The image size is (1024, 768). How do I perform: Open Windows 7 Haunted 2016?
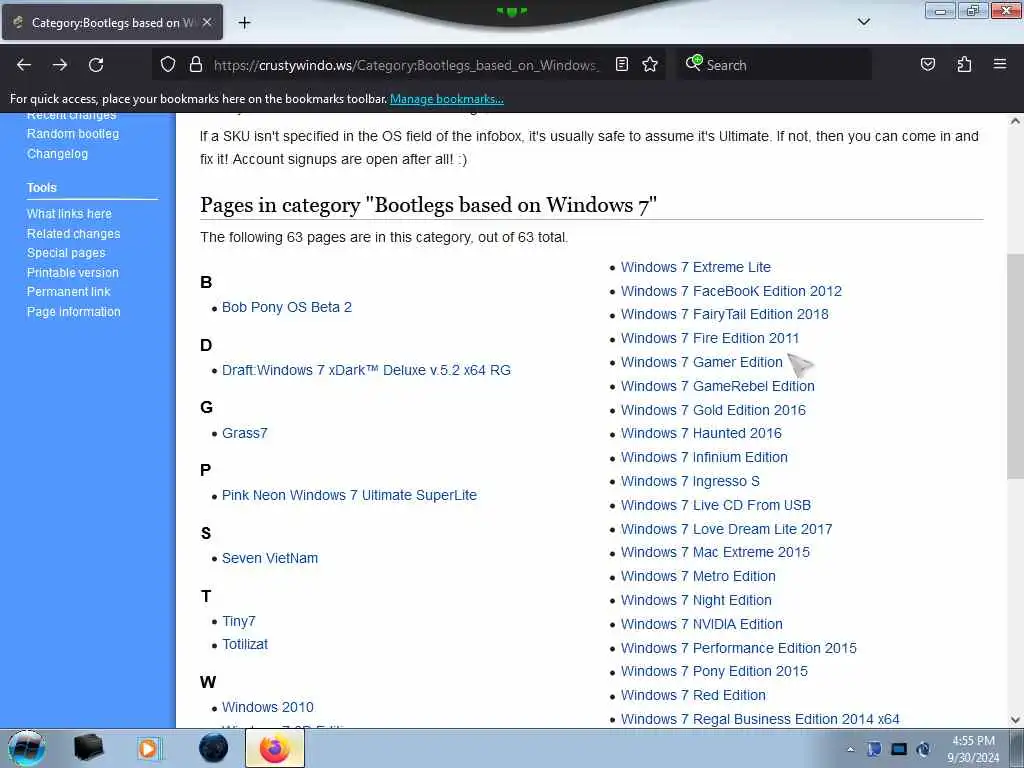(x=701, y=433)
